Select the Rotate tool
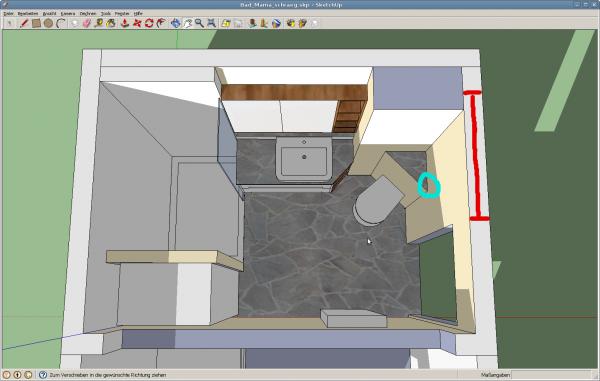The height and width of the screenshot is (381, 600). (x=149, y=23)
